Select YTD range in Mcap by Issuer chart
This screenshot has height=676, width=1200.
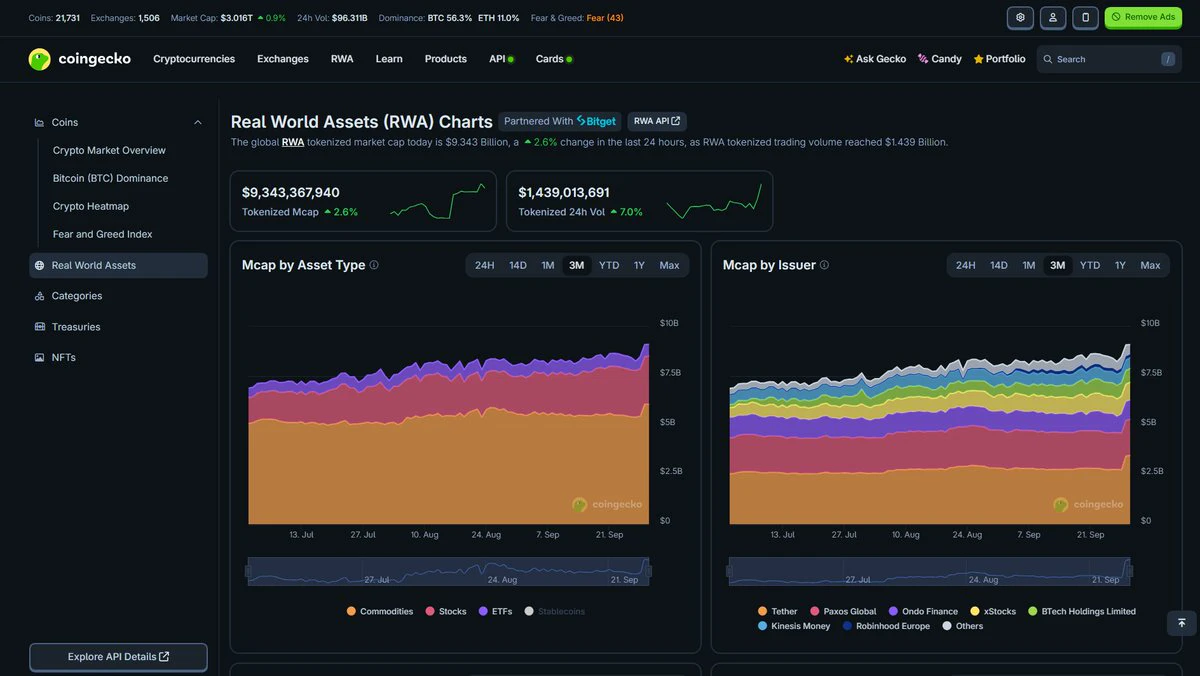click(x=1090, y=265)
